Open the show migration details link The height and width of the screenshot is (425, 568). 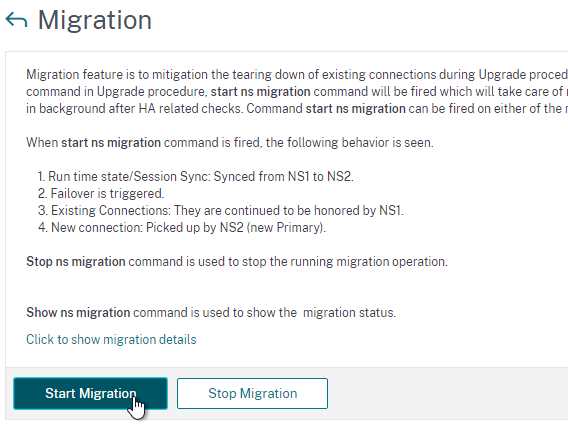click(111, 339)
